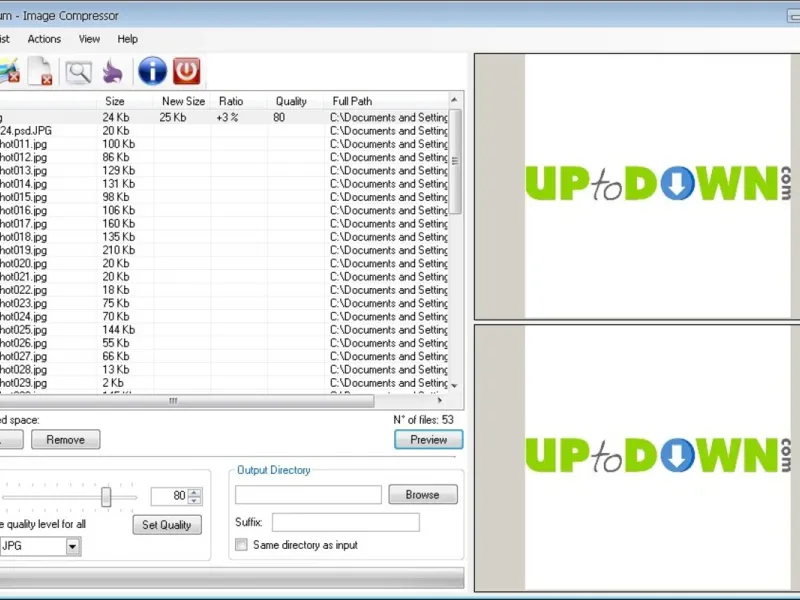Select the hot012.jpg file row
Screen dimensions: 800x600
point(224,157)
